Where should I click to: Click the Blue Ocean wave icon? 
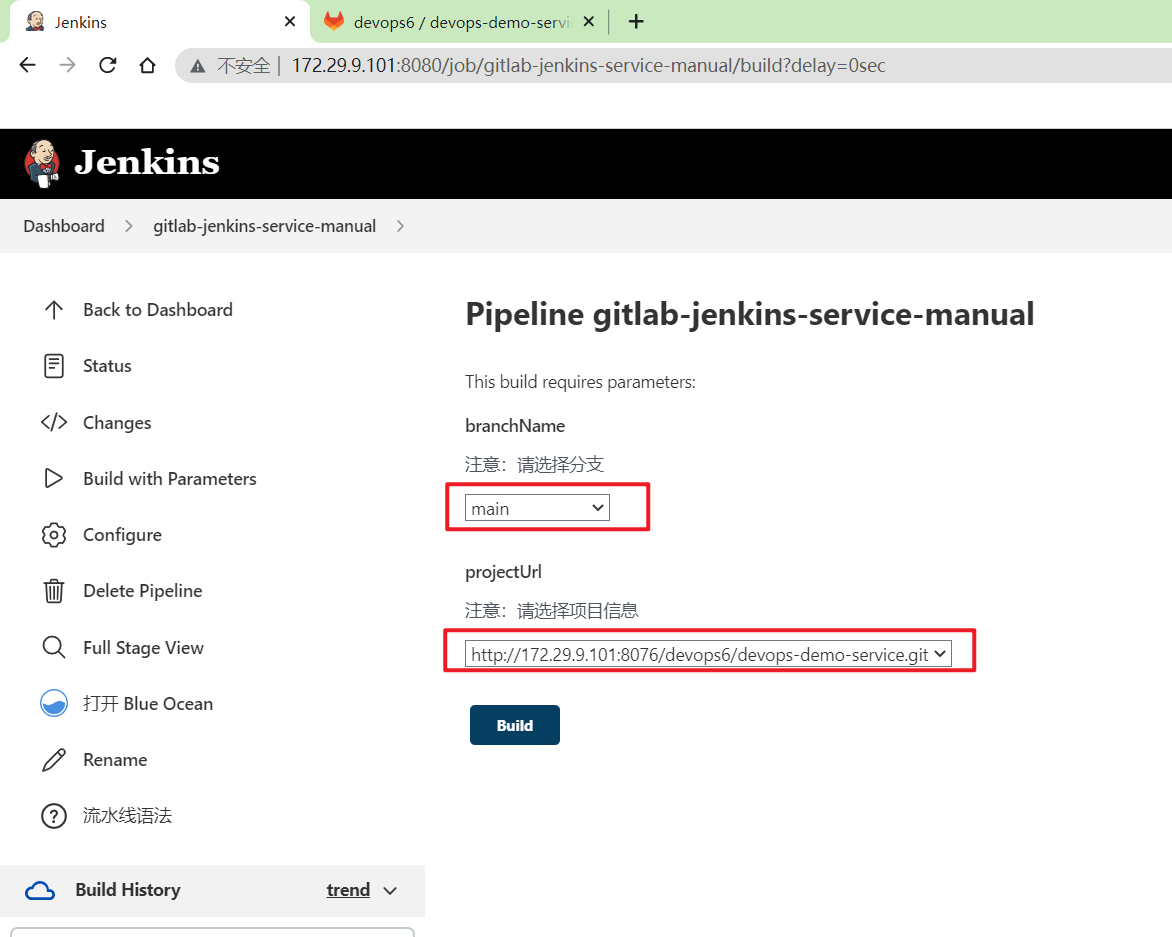tap(54, 703)
